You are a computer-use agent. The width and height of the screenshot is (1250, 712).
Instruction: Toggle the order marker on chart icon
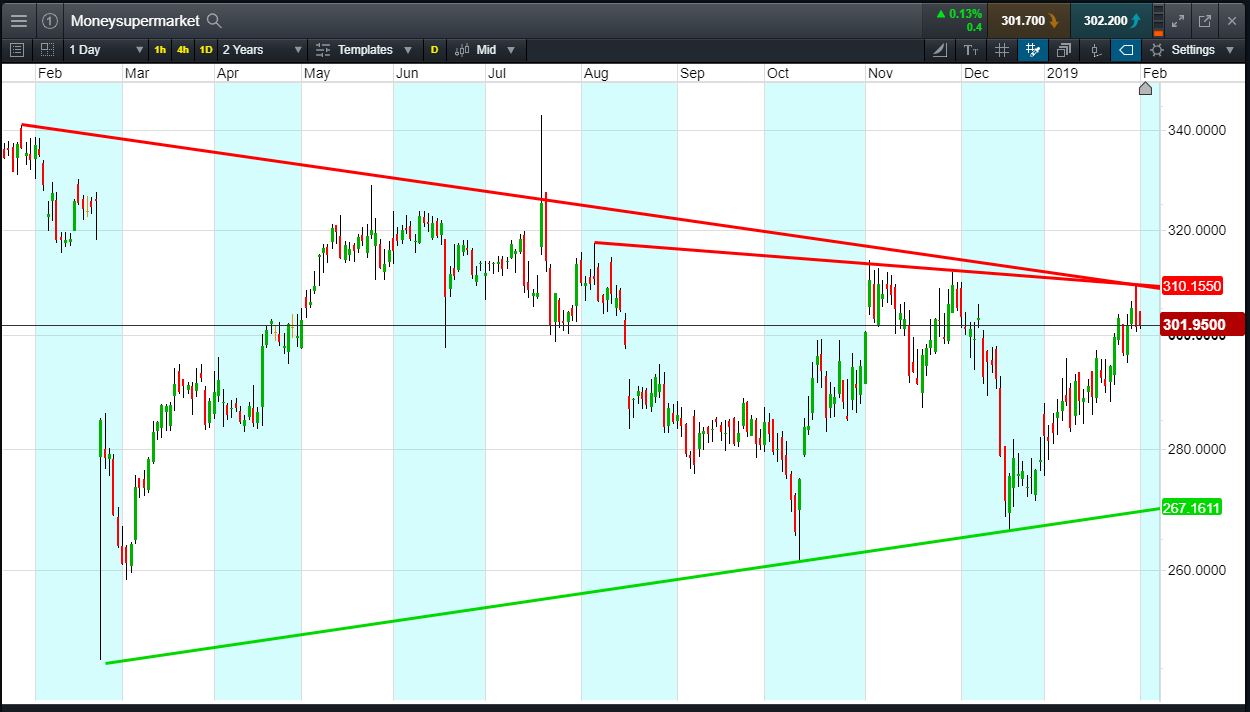click(x=1095, y=49)
